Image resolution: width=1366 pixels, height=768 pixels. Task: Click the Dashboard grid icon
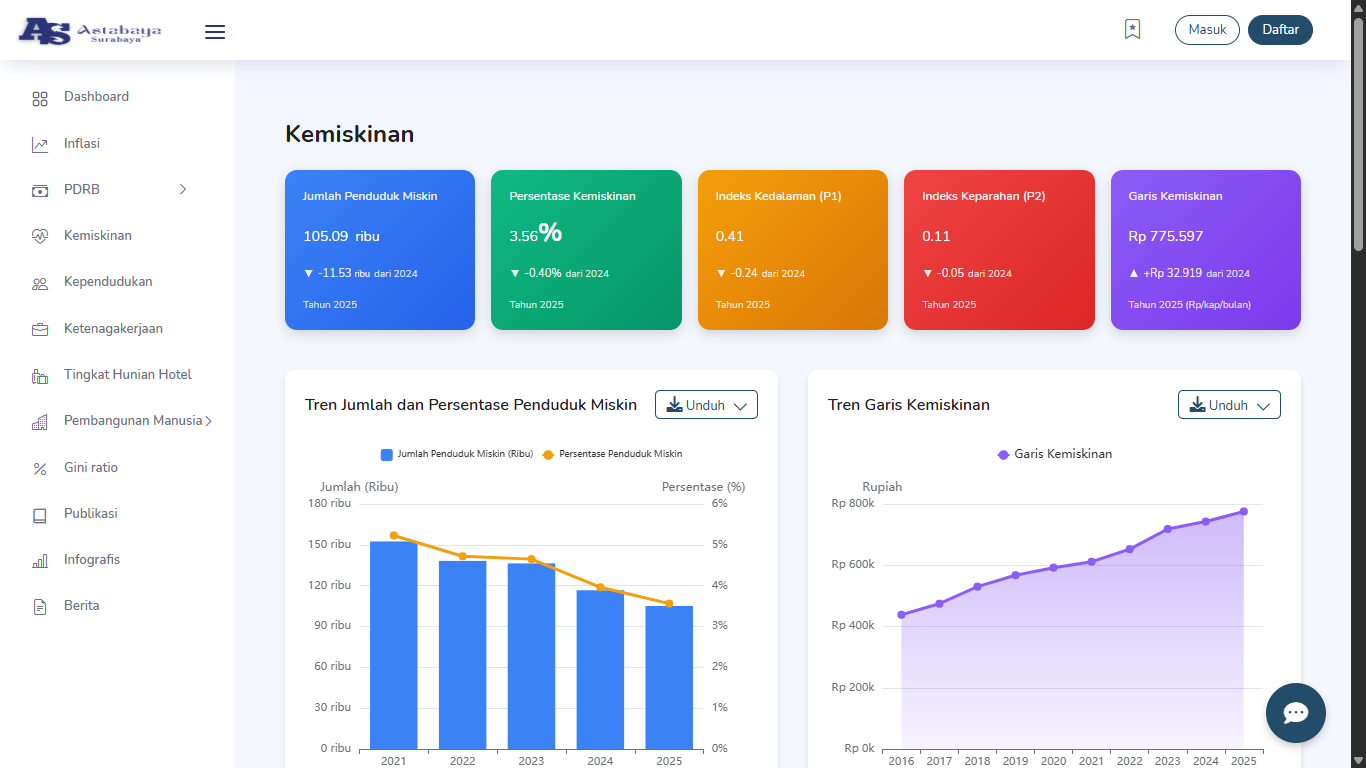[x=40, y=98]
